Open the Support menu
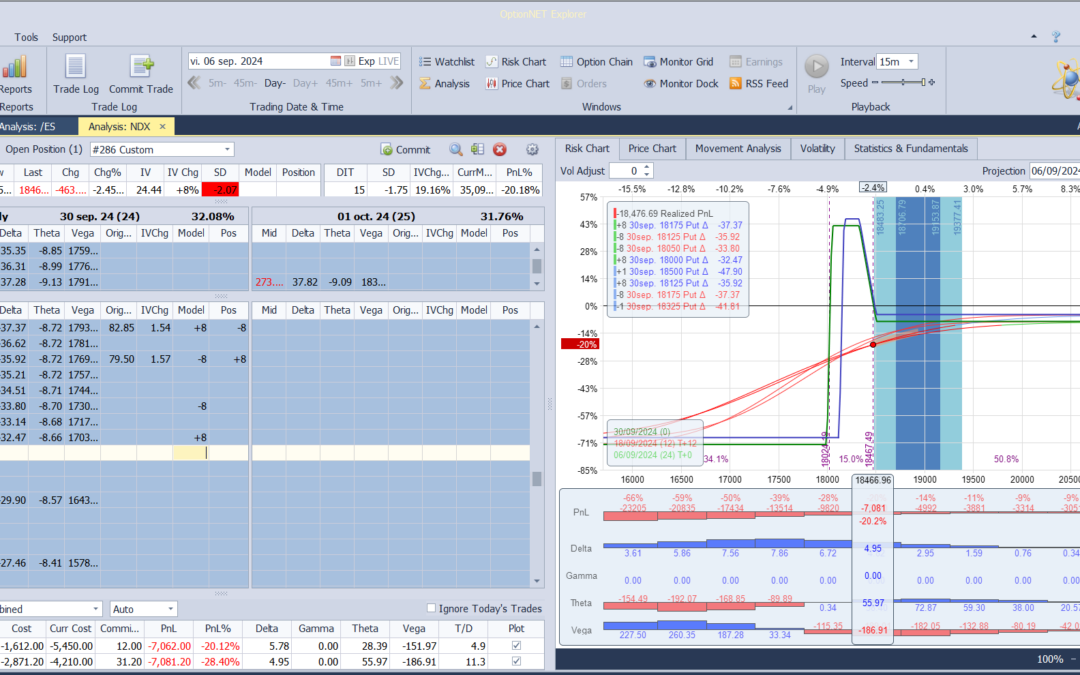The height and width of the screenshot is (675, 1080). 69,37
